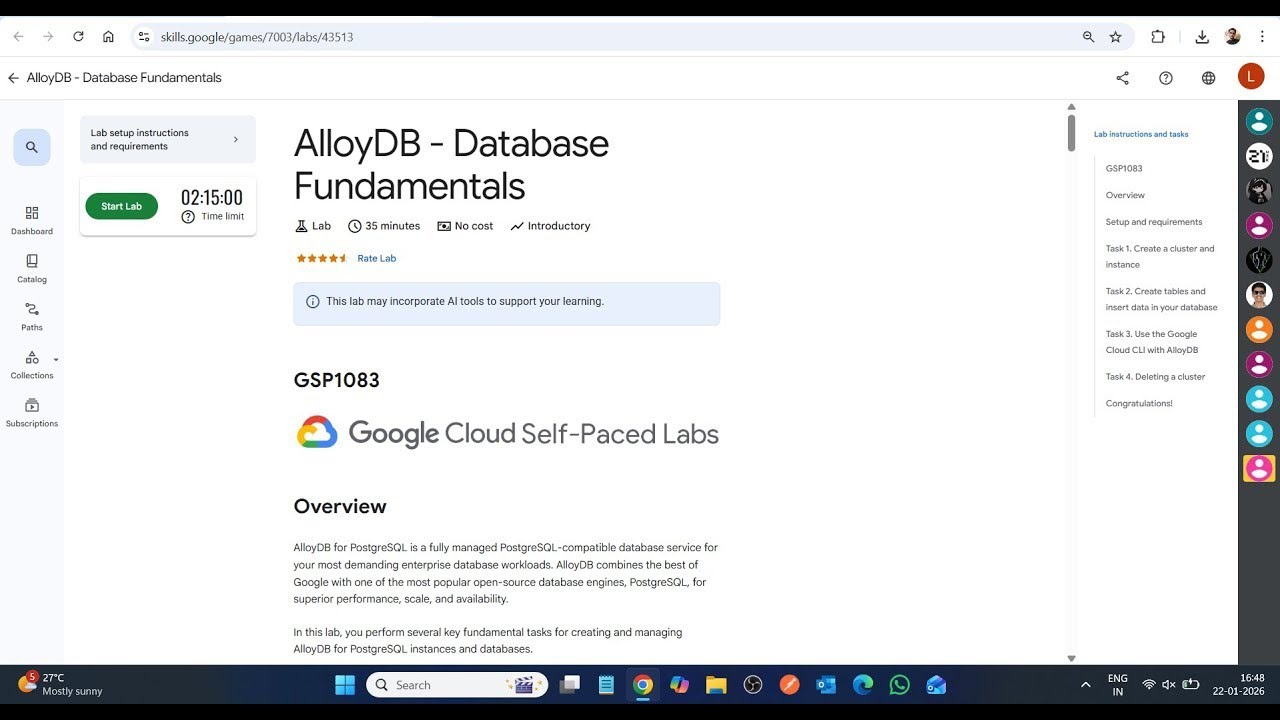The height and width of the screenshot is (720, 1280).
Task: Open Chrome downloads icon
Action: [x=1202, y=37]
